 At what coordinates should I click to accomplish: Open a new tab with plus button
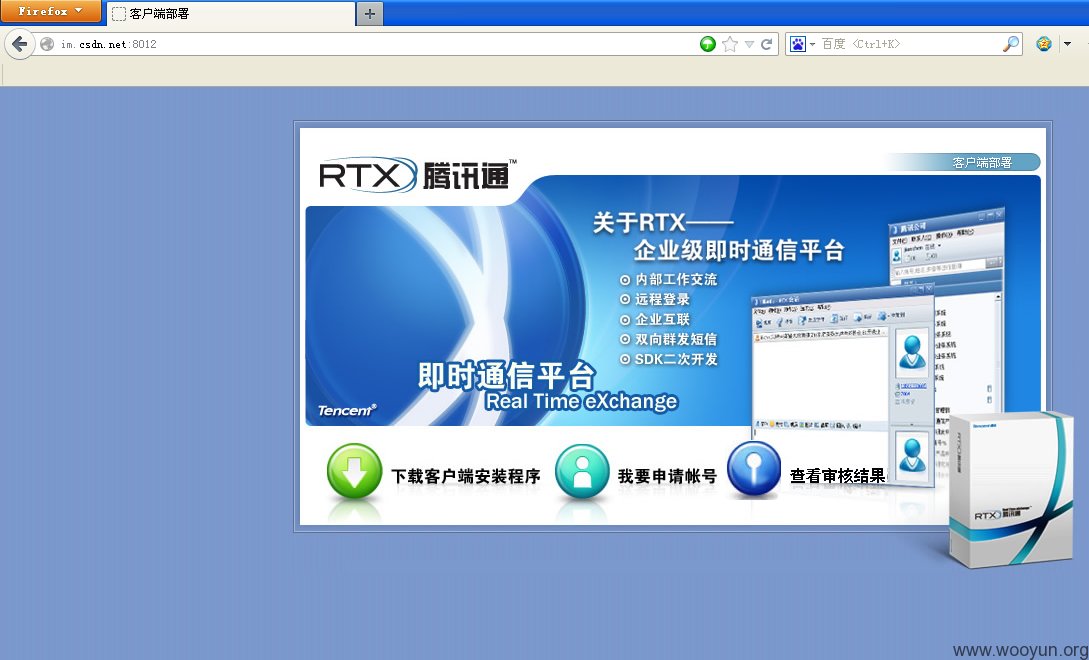pos(369,13)
